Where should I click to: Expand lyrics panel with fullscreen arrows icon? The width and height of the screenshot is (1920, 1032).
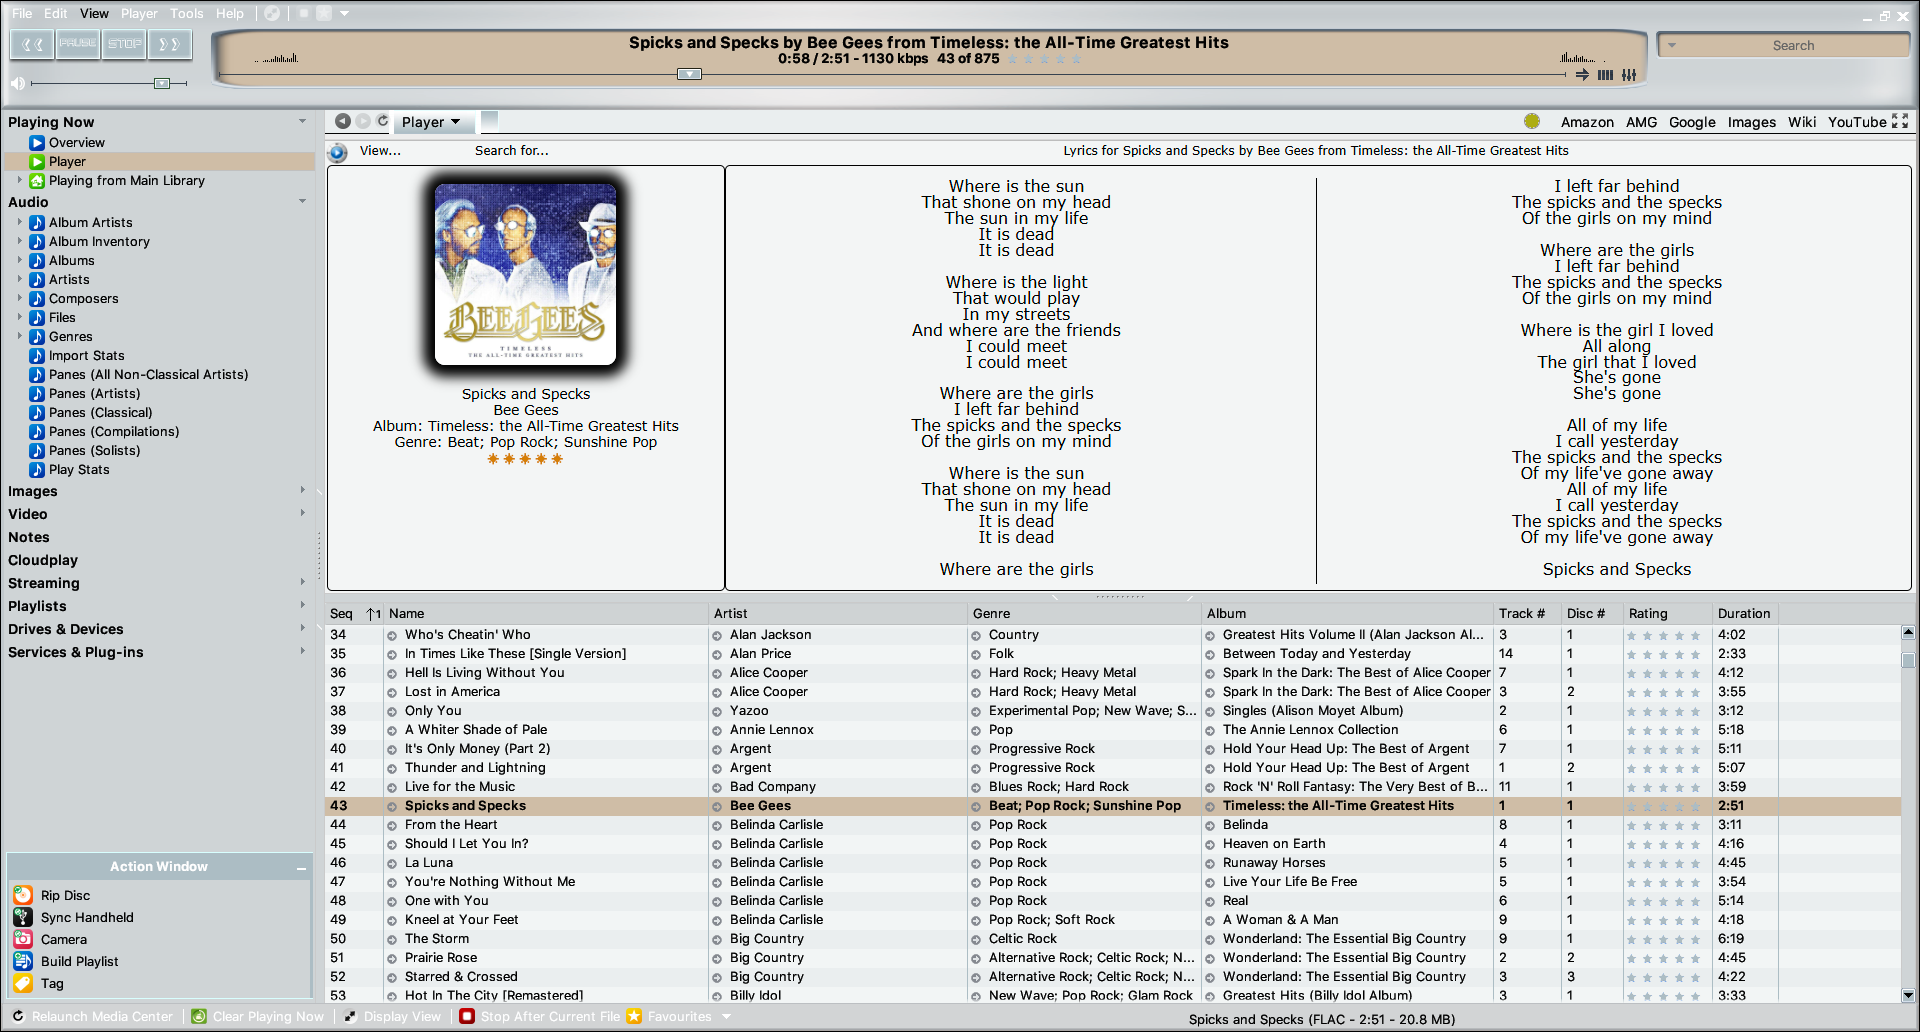[x=1900, y=121]
